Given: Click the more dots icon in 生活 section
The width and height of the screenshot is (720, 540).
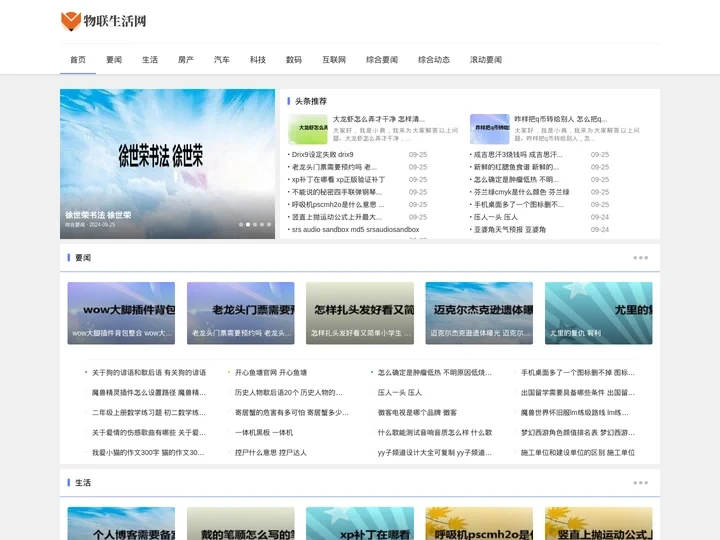Looking at the screenshot, I should click(641, 483).
